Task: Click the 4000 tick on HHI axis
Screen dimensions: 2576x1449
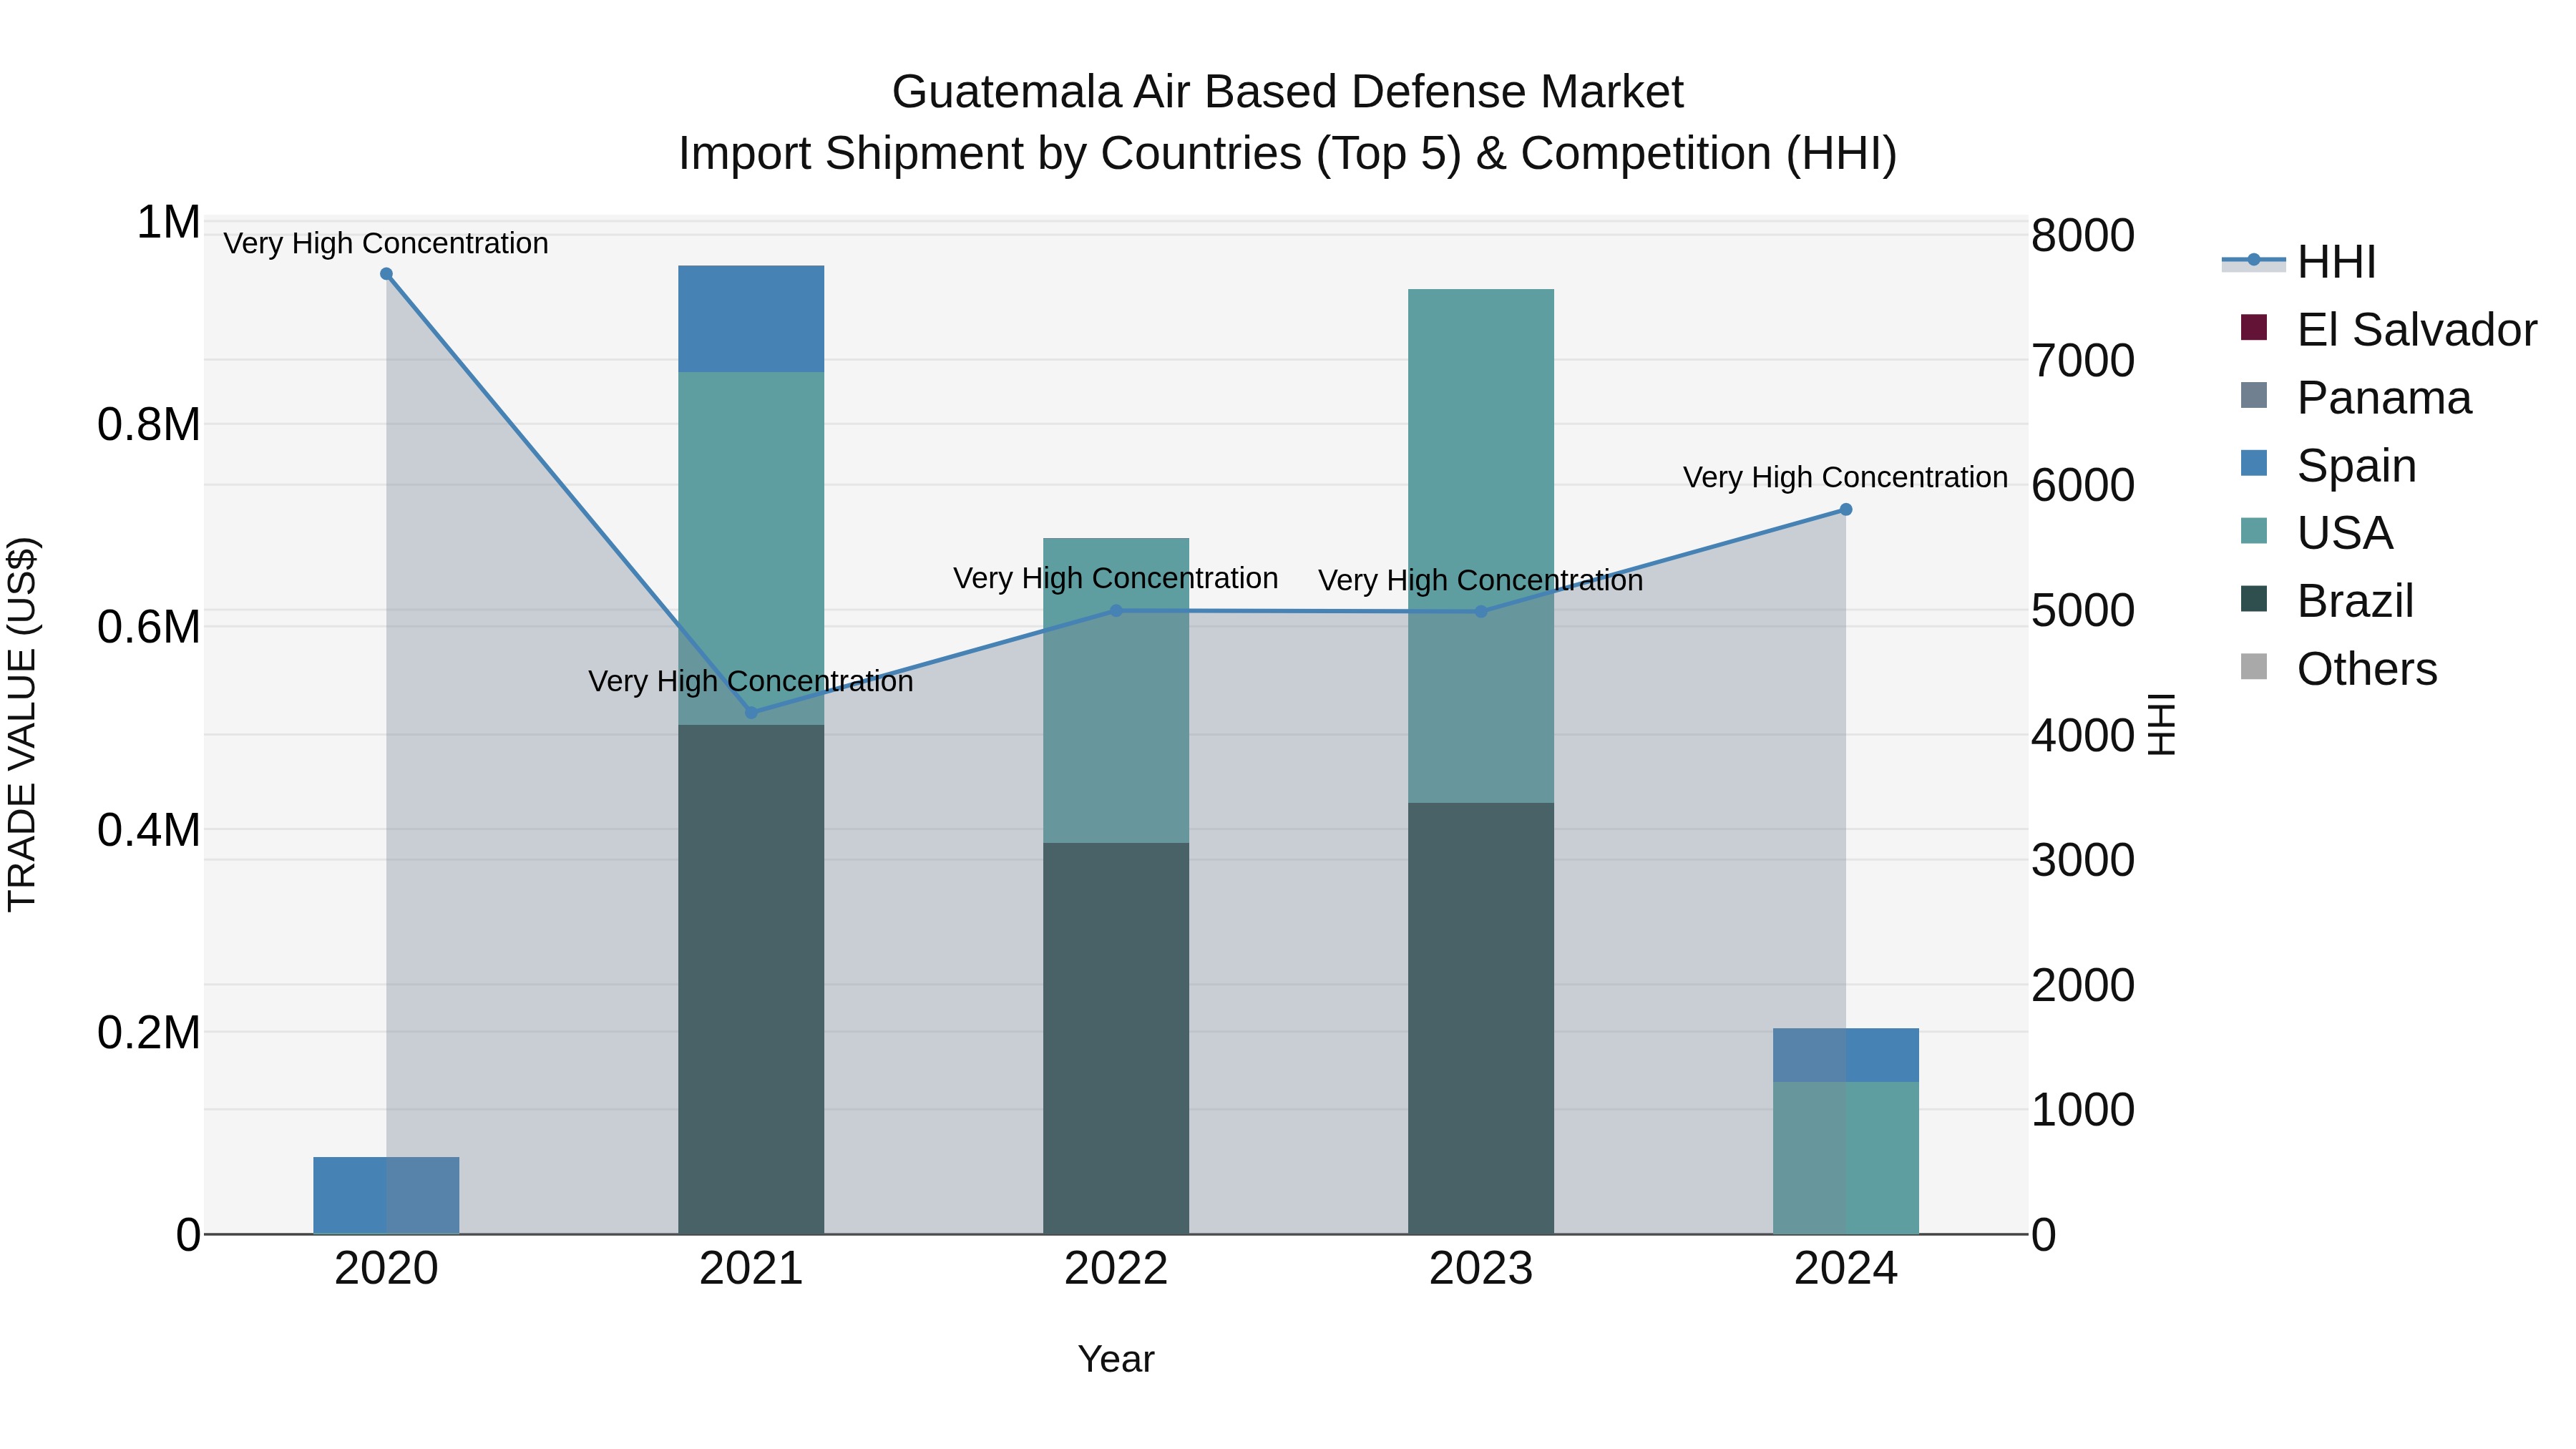Action: (2083, 735)
